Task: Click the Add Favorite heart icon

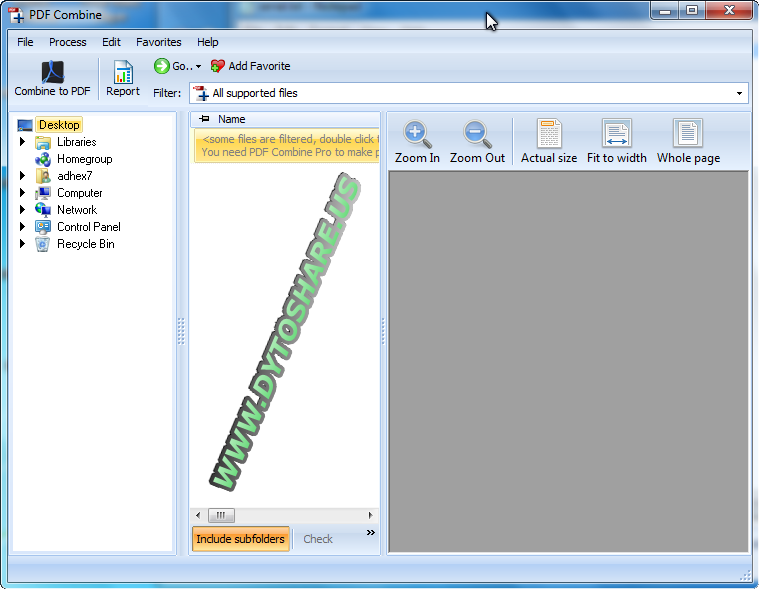Action: tap(218, 66)
